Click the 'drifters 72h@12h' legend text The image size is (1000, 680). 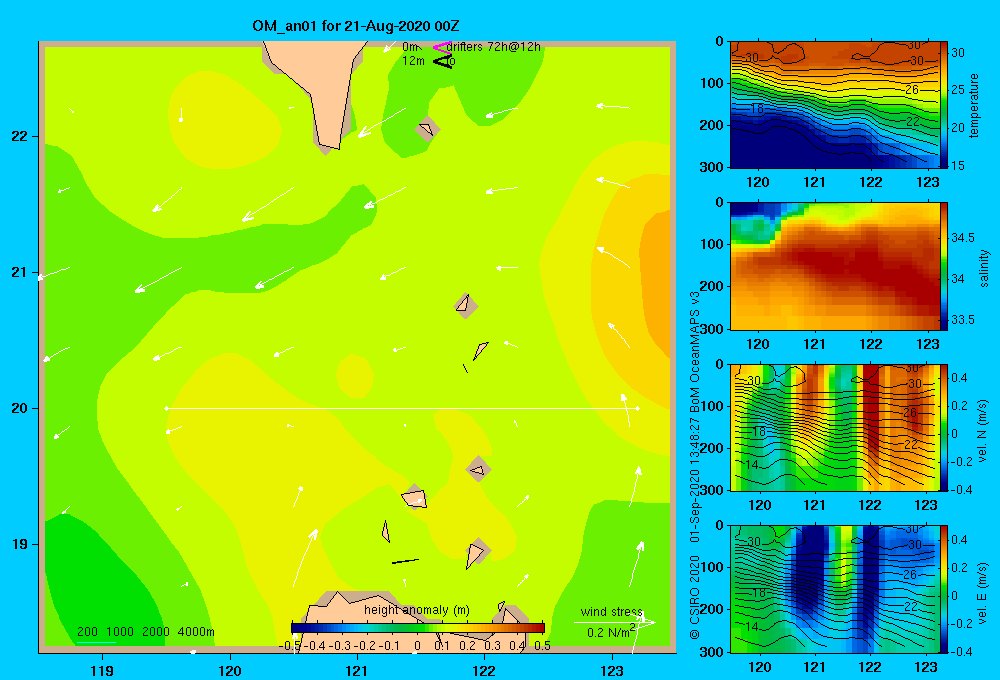click(x=493, y=47)
